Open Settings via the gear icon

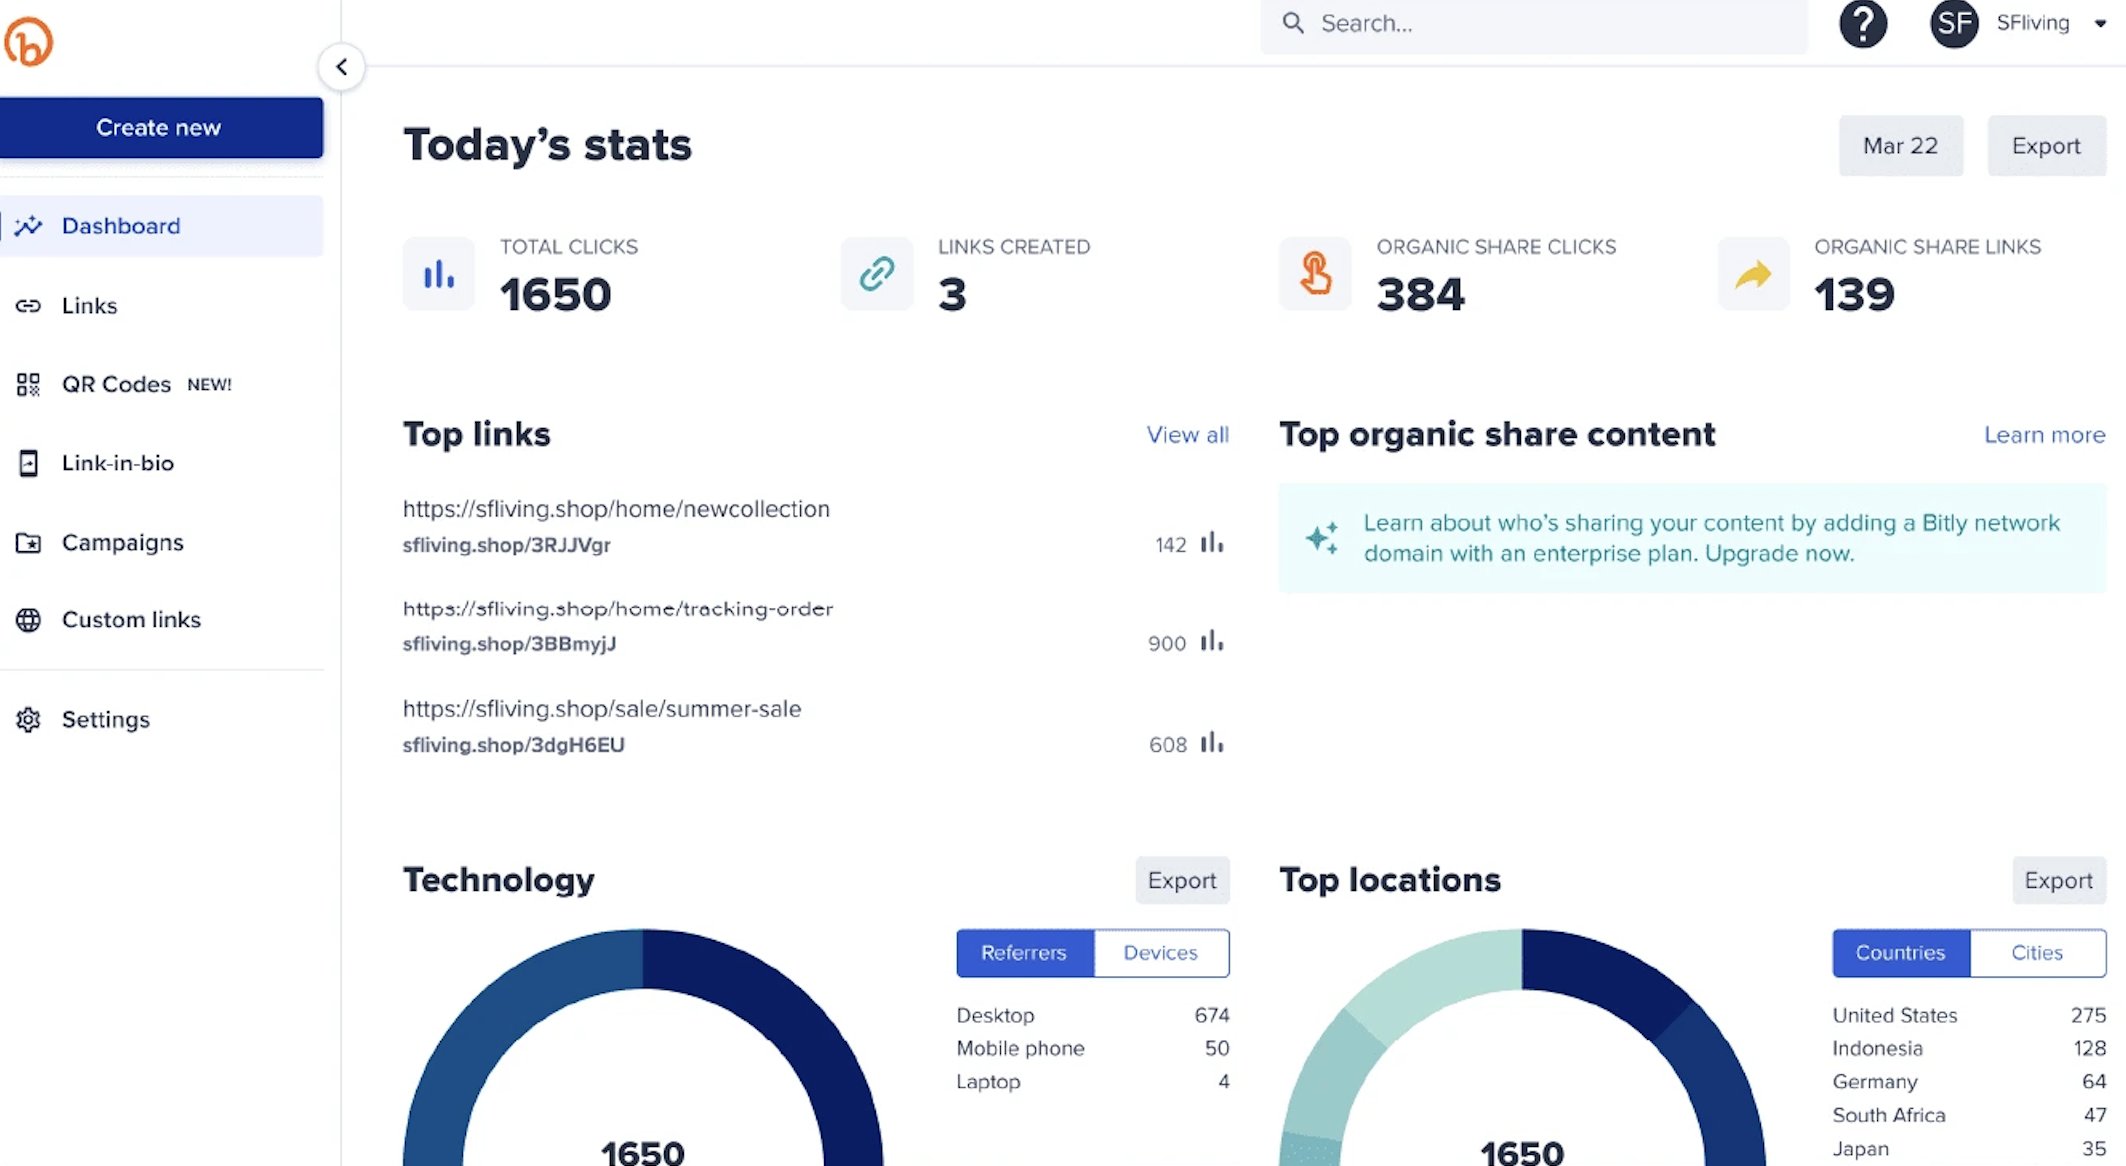click(28, 719)
